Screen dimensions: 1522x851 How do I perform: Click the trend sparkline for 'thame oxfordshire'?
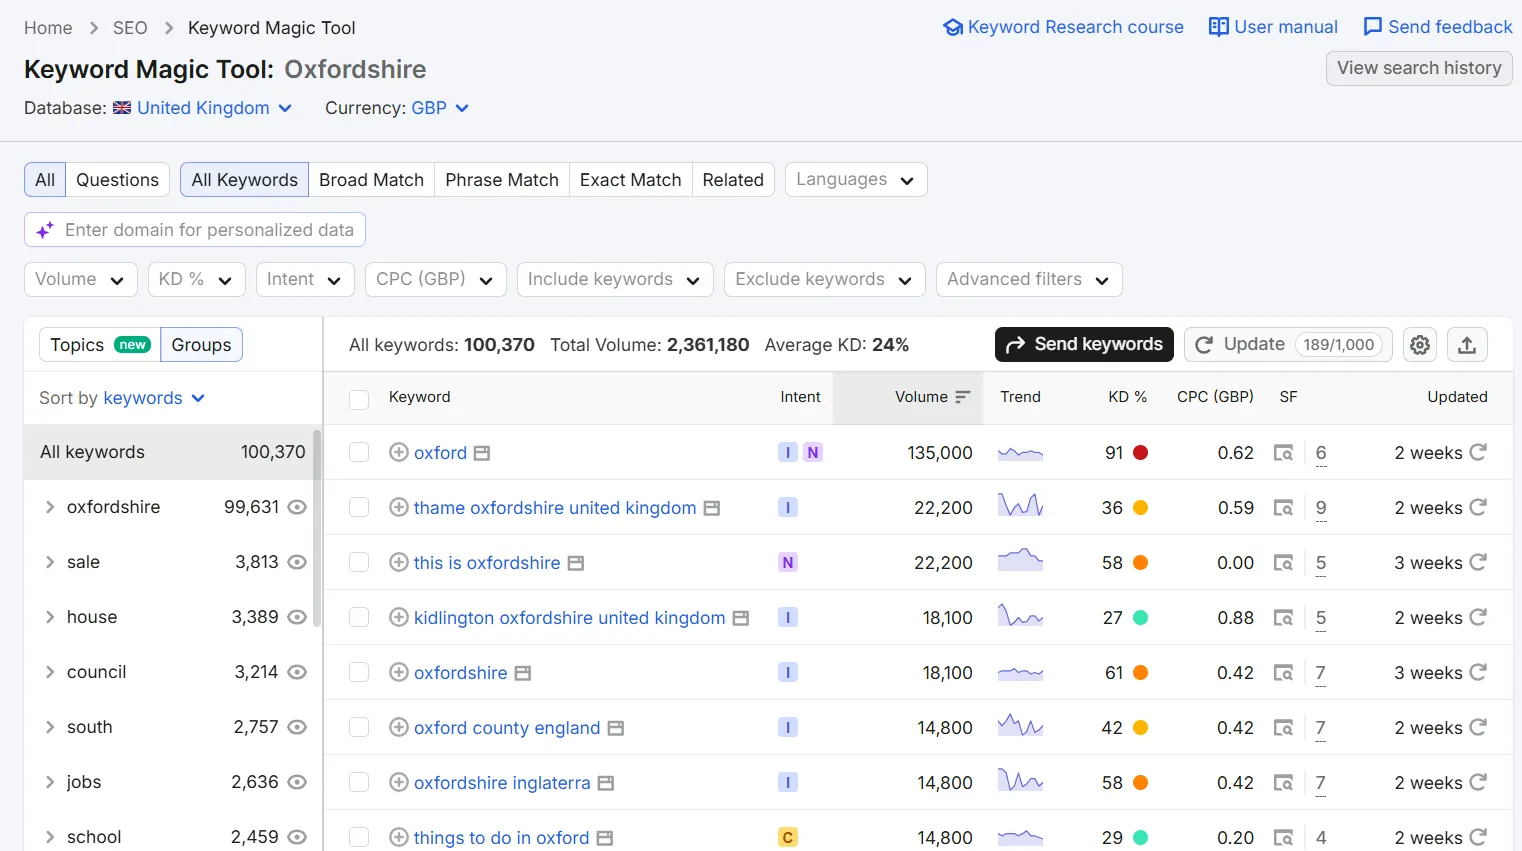[x=1020, y=506]
